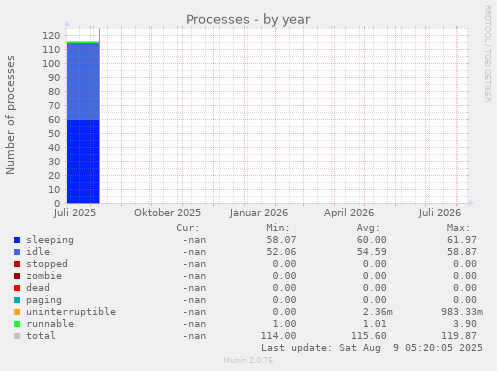Image resolution: width=497 pixels, height=371 pixels.
Task: Select the 'idle' legend label
Action: coord(38,252)
